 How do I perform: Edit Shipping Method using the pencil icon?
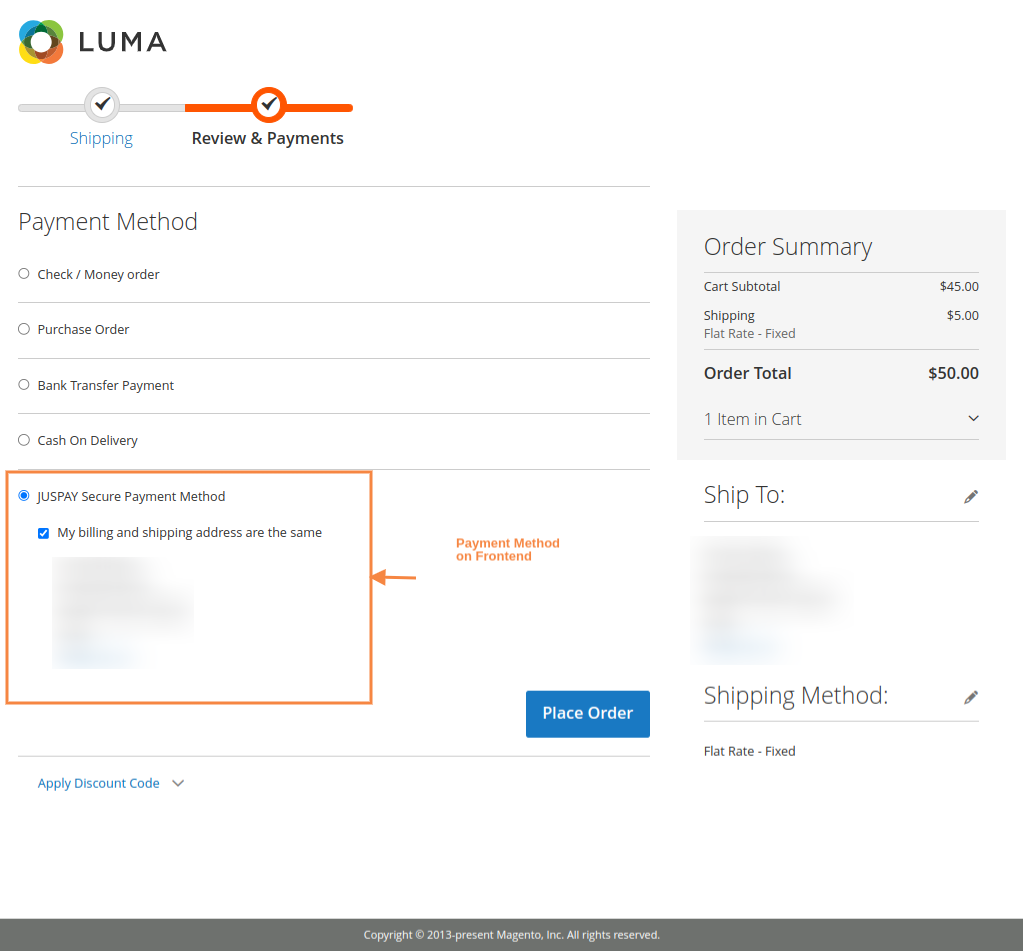coord(971,697)
